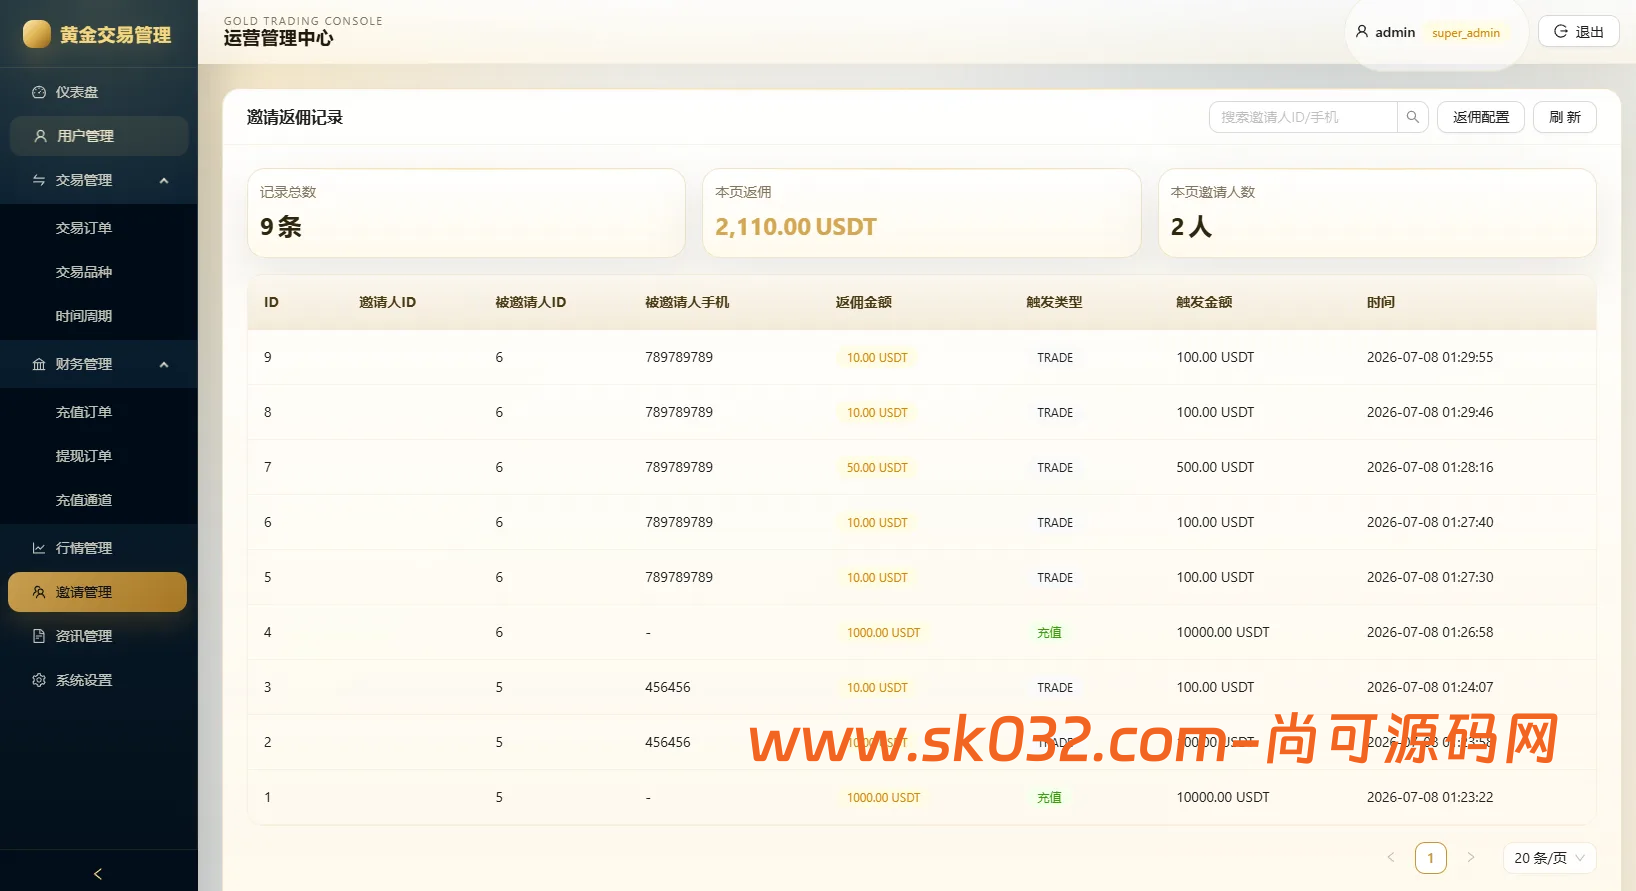This screenshot has height=891, width=1636.
Task: Collapse the 交易管理 submenu chevron
Action: pyautogui.click(x=164, y=180)
